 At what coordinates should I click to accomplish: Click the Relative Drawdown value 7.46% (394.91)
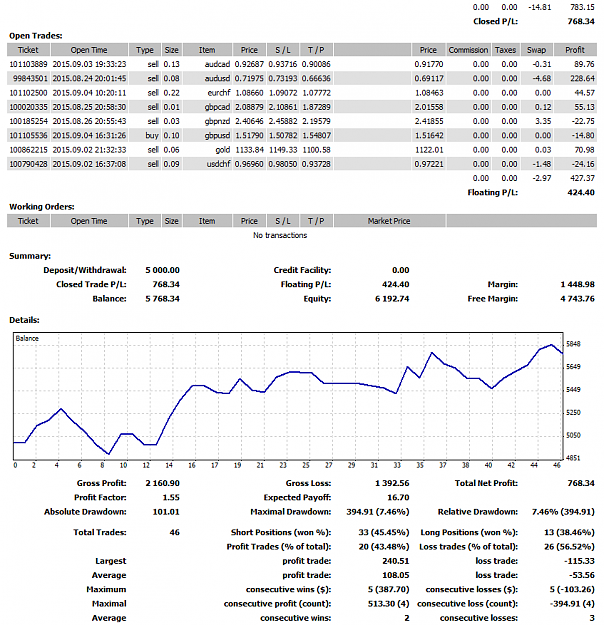pyautogui.click(x=563, y=512)
